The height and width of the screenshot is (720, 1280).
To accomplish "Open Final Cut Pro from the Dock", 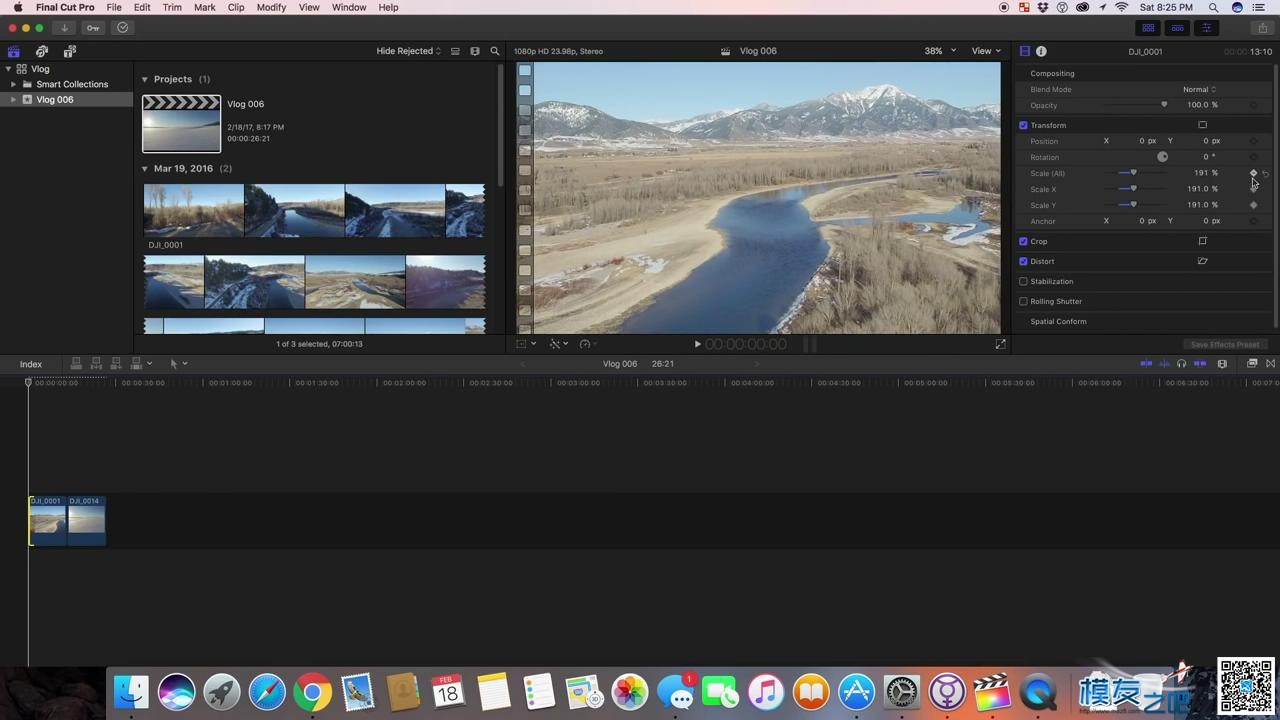I will [x=992, y=692].
